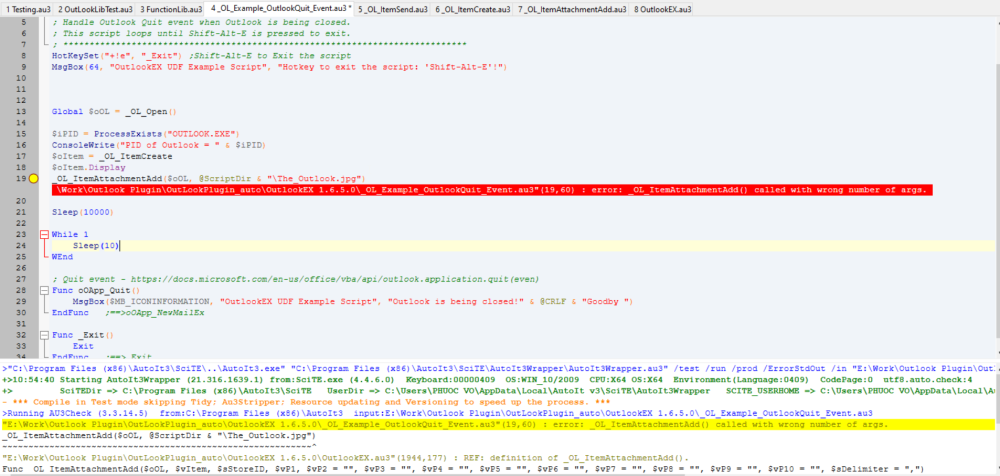Go to the 7 _OL_ItemAttachmentAdd.au3 tab
Viewport: 1000px width, 476px height.
(x=571, y=9)
